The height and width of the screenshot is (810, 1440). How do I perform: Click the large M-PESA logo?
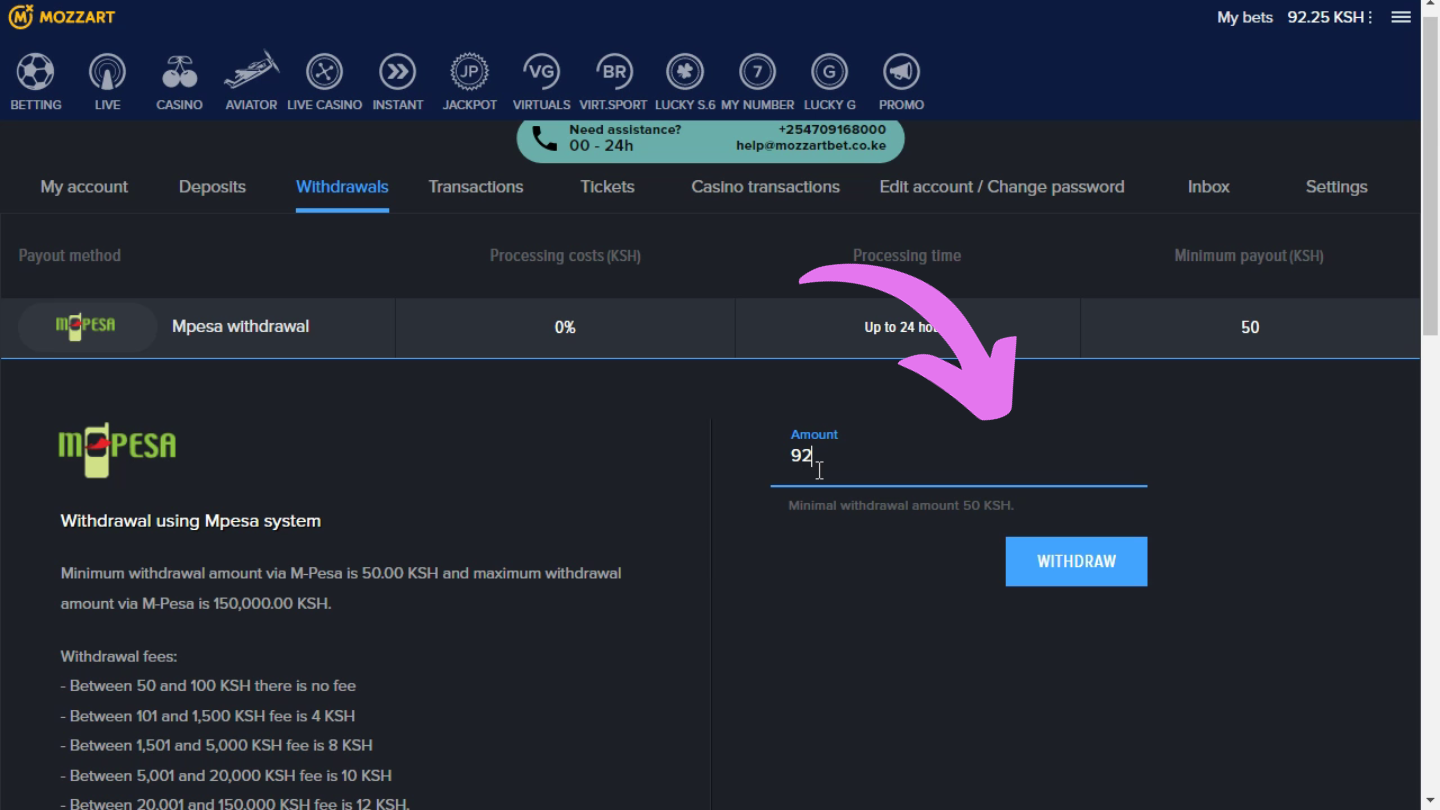click(117, 450)
